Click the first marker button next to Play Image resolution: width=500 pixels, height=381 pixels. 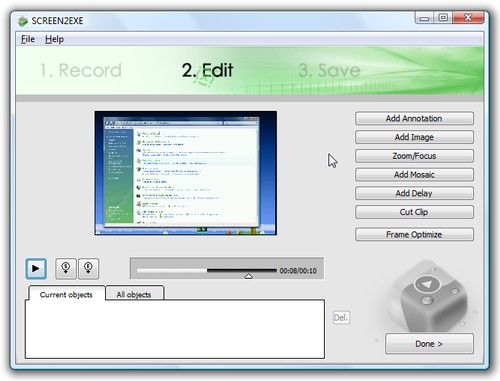(66, 268)
